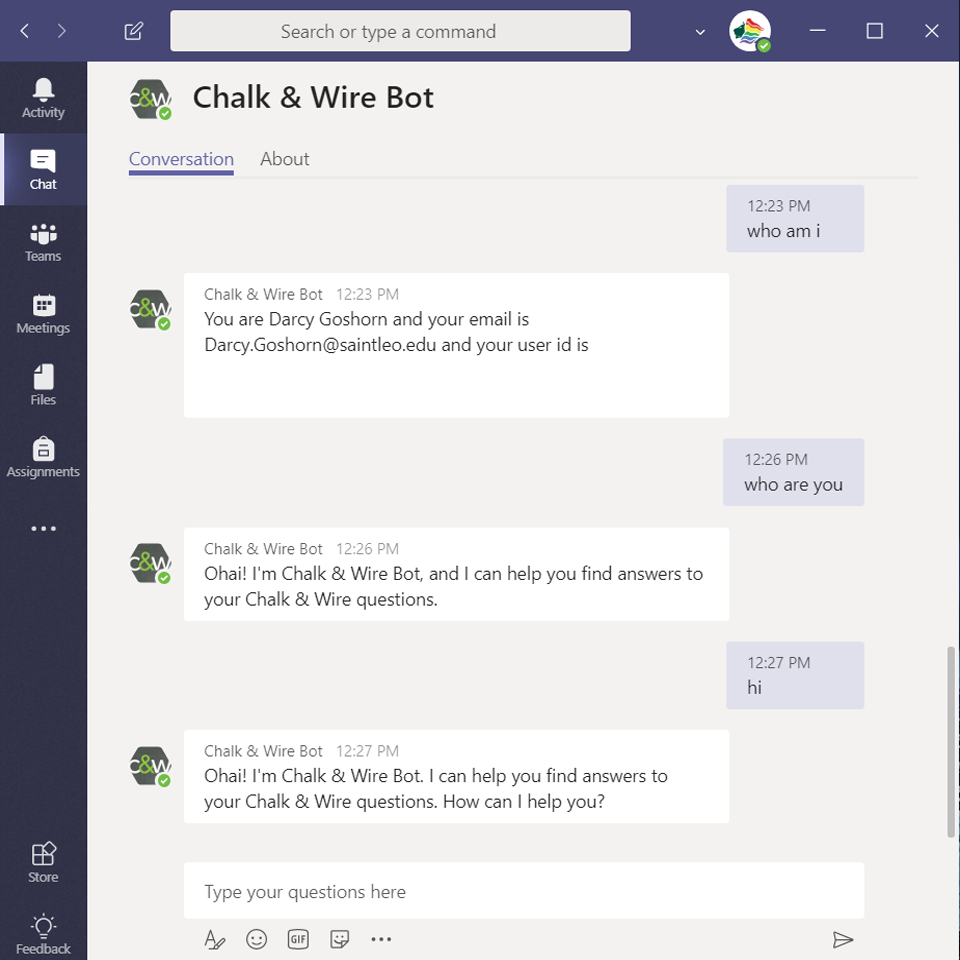This screenshot has height=960, width=960.
Task: Send the message with arrow icon
Action: pos(843,939)
